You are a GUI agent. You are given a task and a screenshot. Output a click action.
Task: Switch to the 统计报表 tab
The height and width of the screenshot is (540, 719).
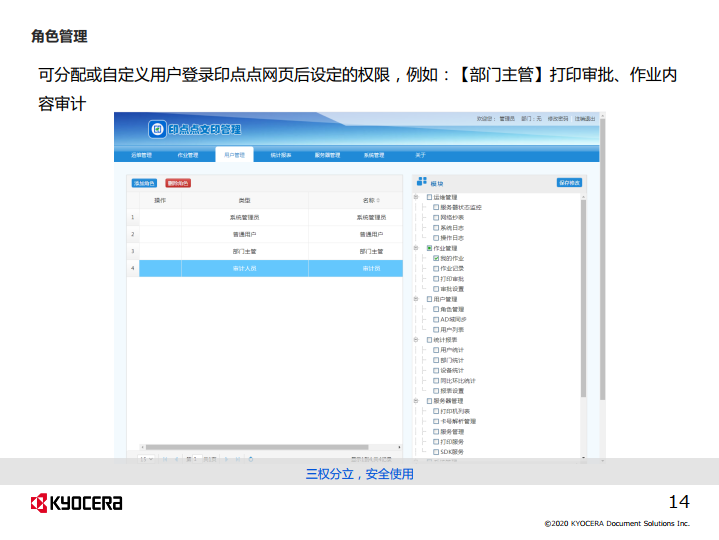tap(281, 155)
